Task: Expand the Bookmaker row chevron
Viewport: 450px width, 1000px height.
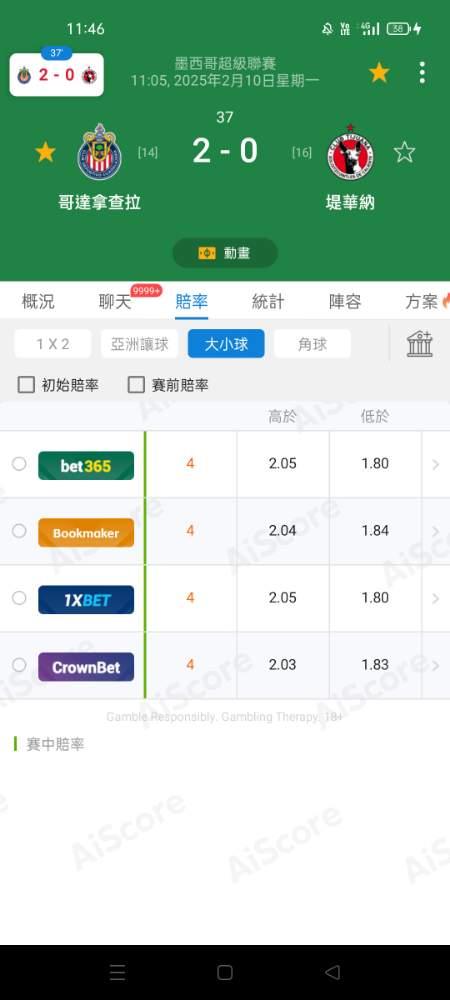Action: (x=436, y=531)
